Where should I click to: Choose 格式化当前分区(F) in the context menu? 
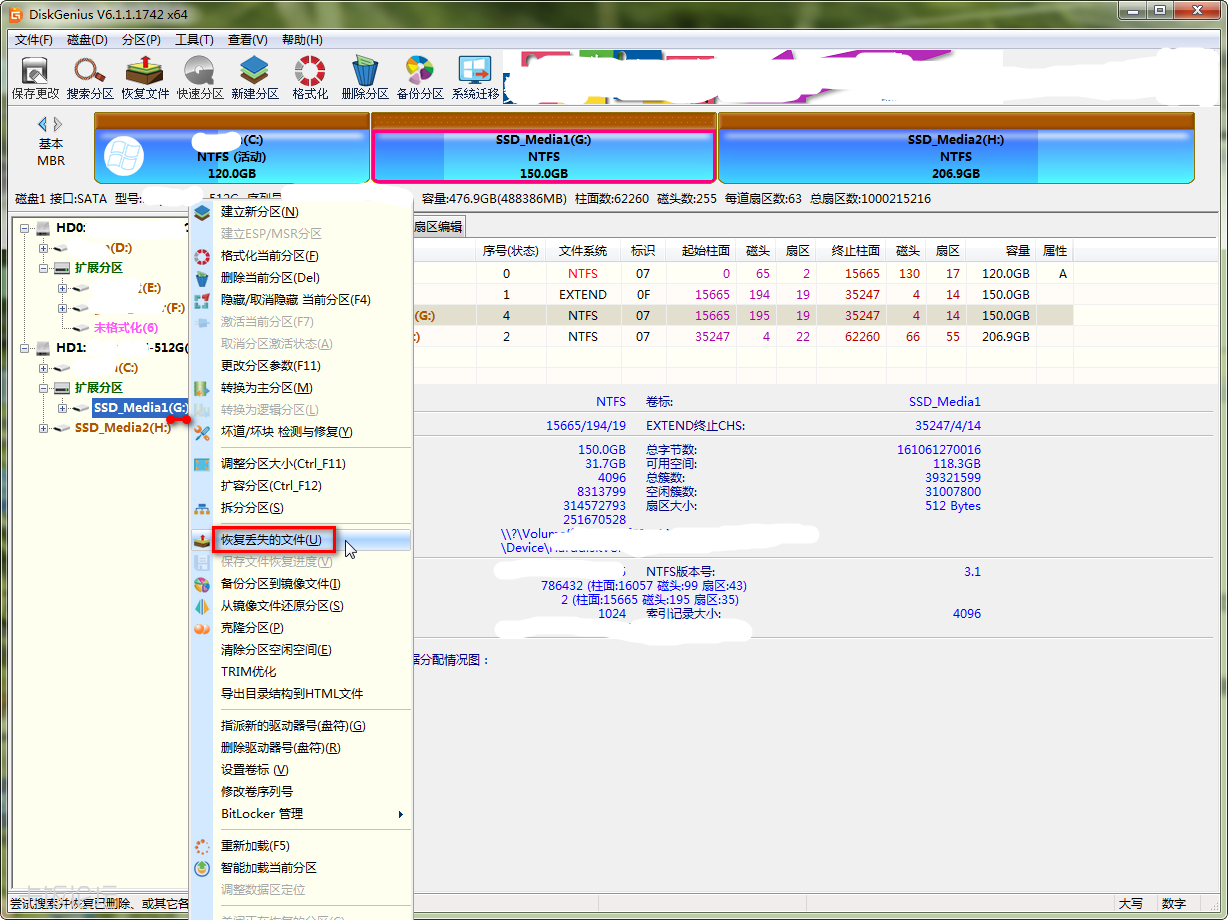301,256
